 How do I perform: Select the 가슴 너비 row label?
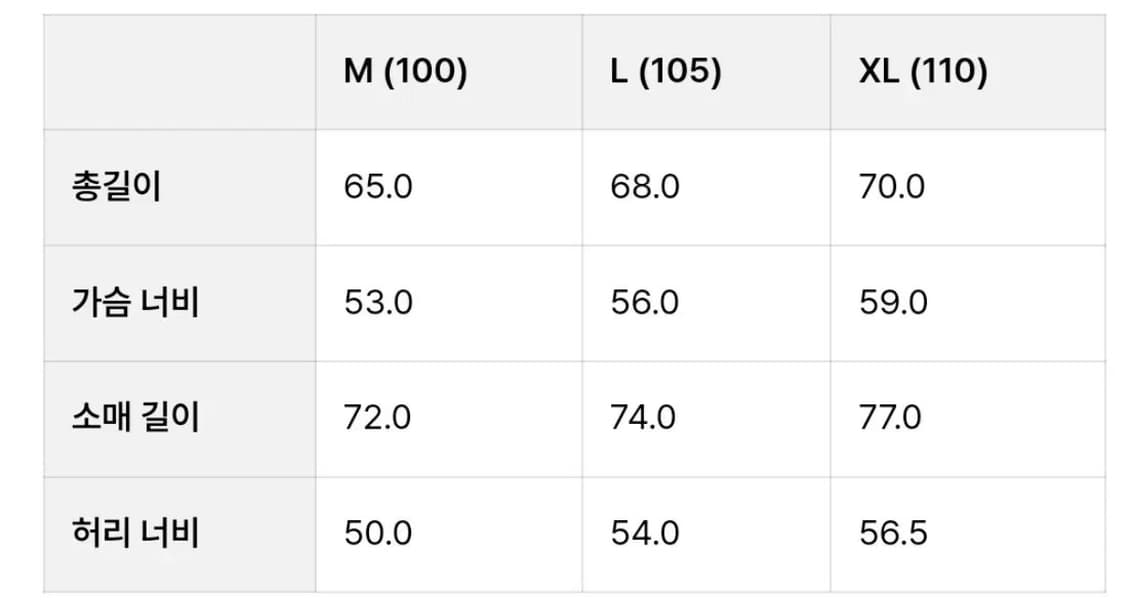coord(136,302)
